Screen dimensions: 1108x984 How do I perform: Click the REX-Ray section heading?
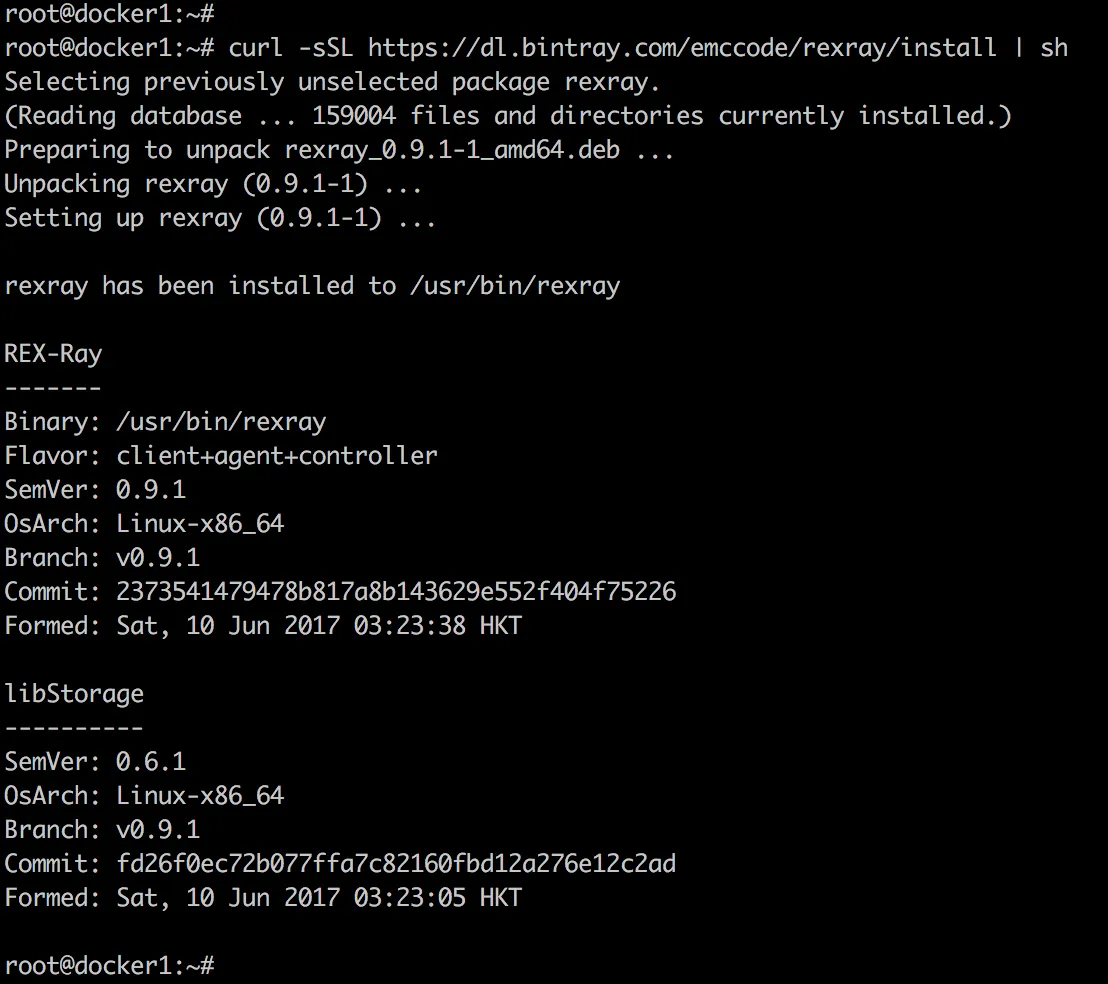coord(53,353)
